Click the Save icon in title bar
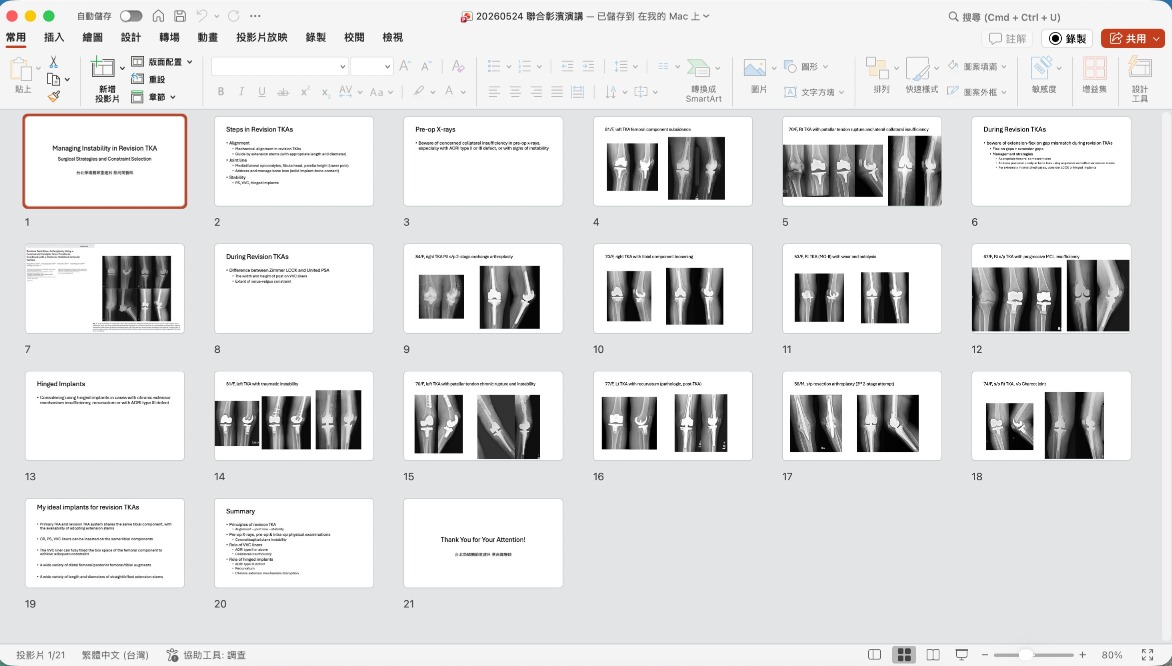 click(180, 16)
